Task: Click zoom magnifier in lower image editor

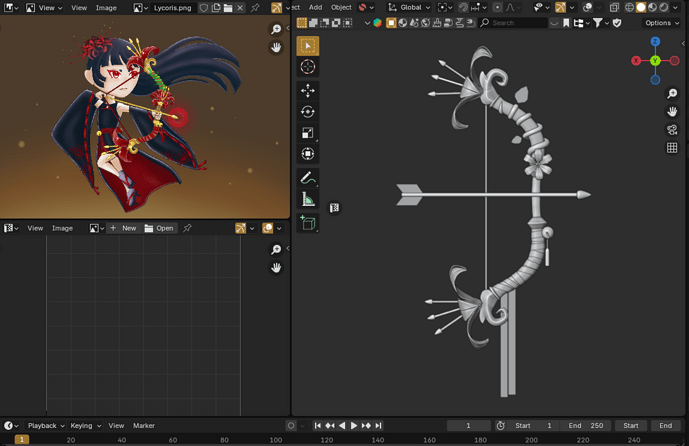Action: point(276,250)
